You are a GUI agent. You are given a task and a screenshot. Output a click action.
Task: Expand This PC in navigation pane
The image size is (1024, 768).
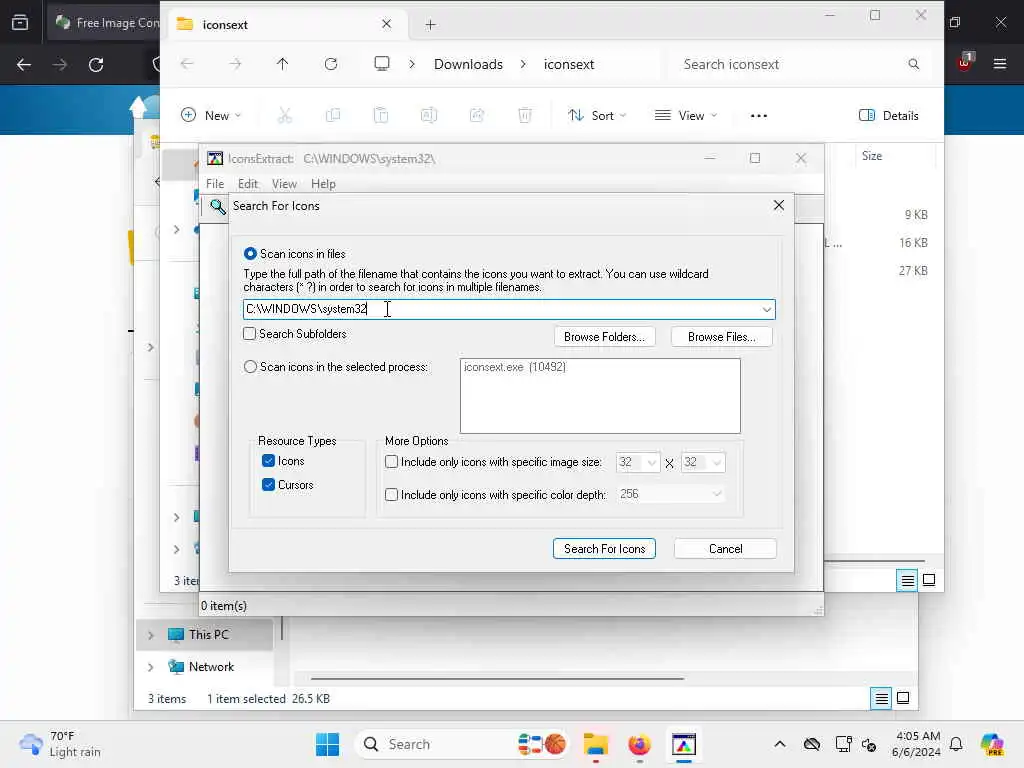(151, 635)
